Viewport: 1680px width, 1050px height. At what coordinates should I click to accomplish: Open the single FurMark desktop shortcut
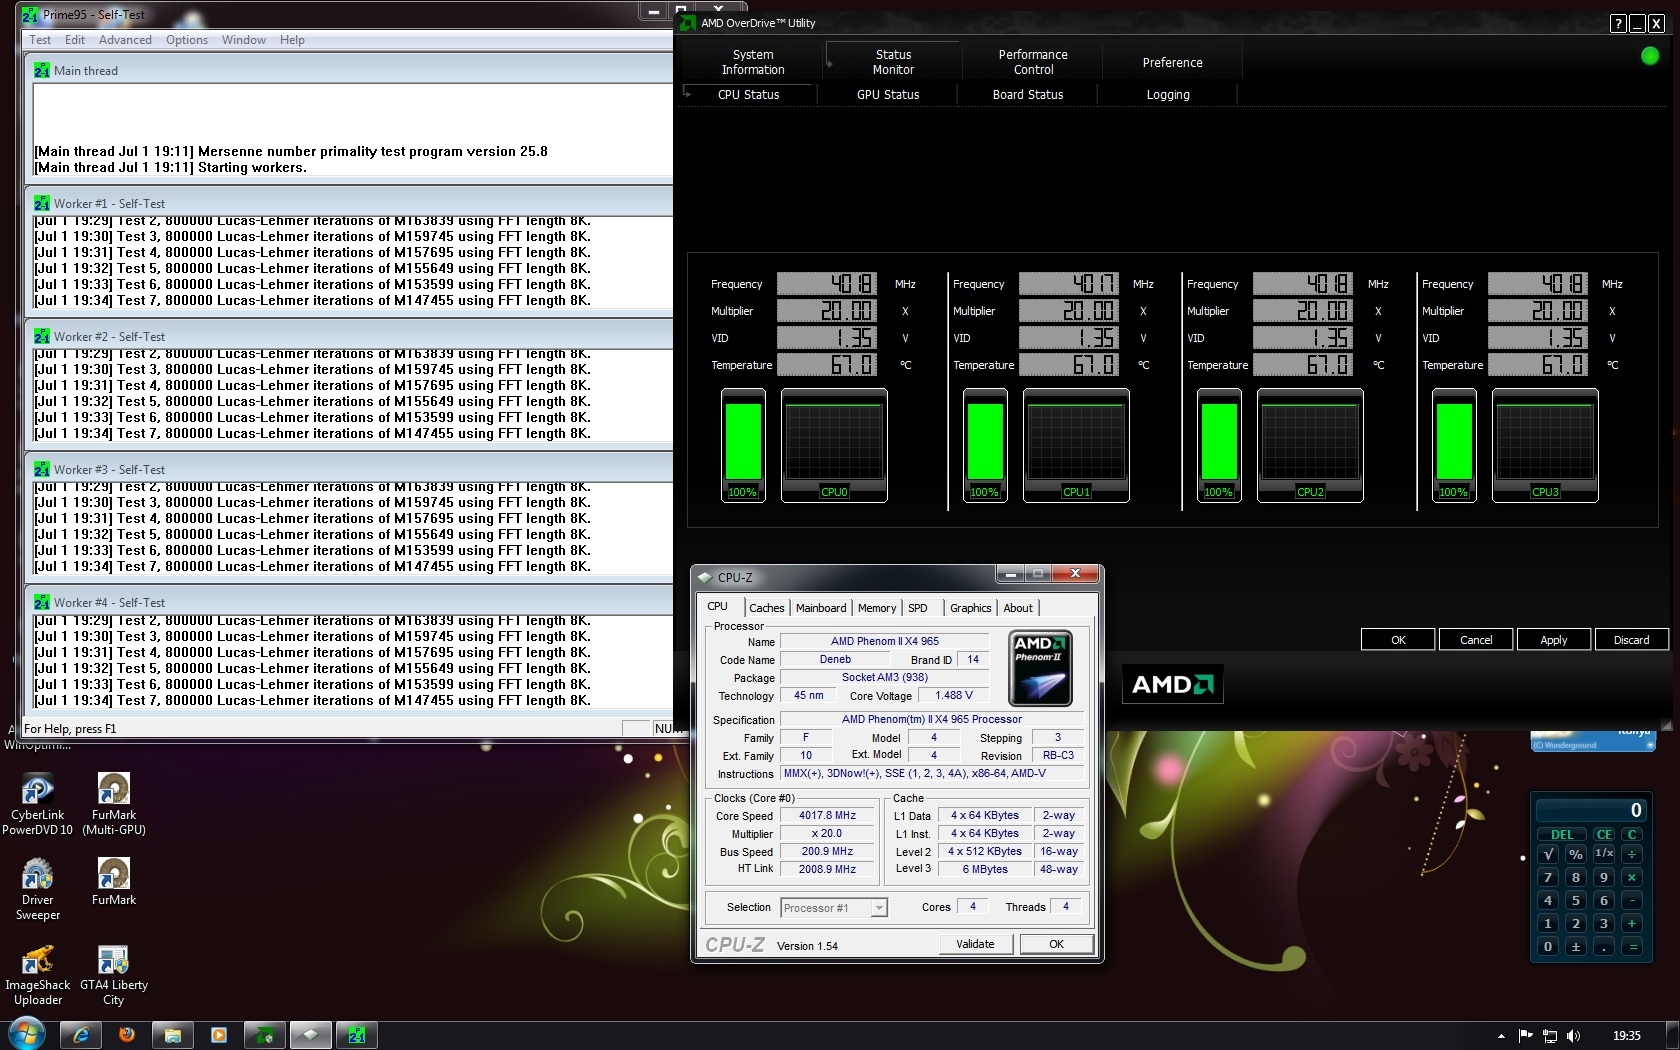(114, 882)
